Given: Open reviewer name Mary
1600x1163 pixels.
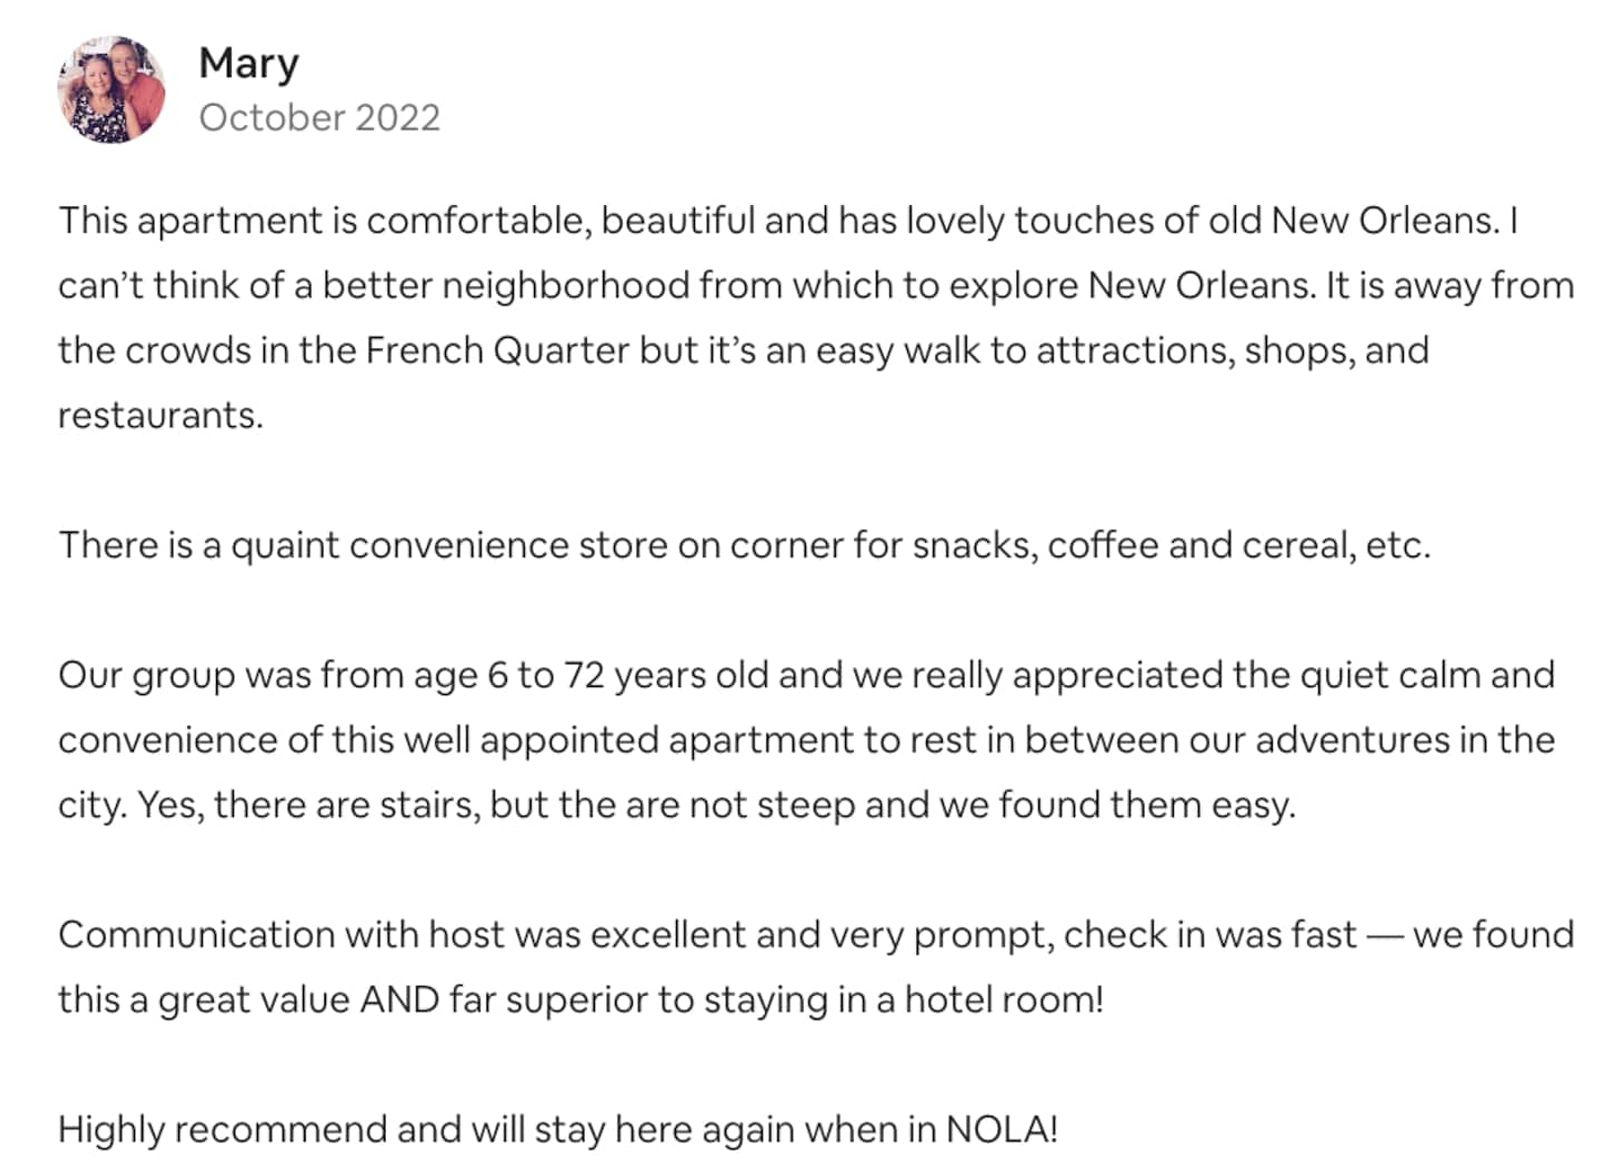Looking at the screenshot, I should [x=248, y=63].
